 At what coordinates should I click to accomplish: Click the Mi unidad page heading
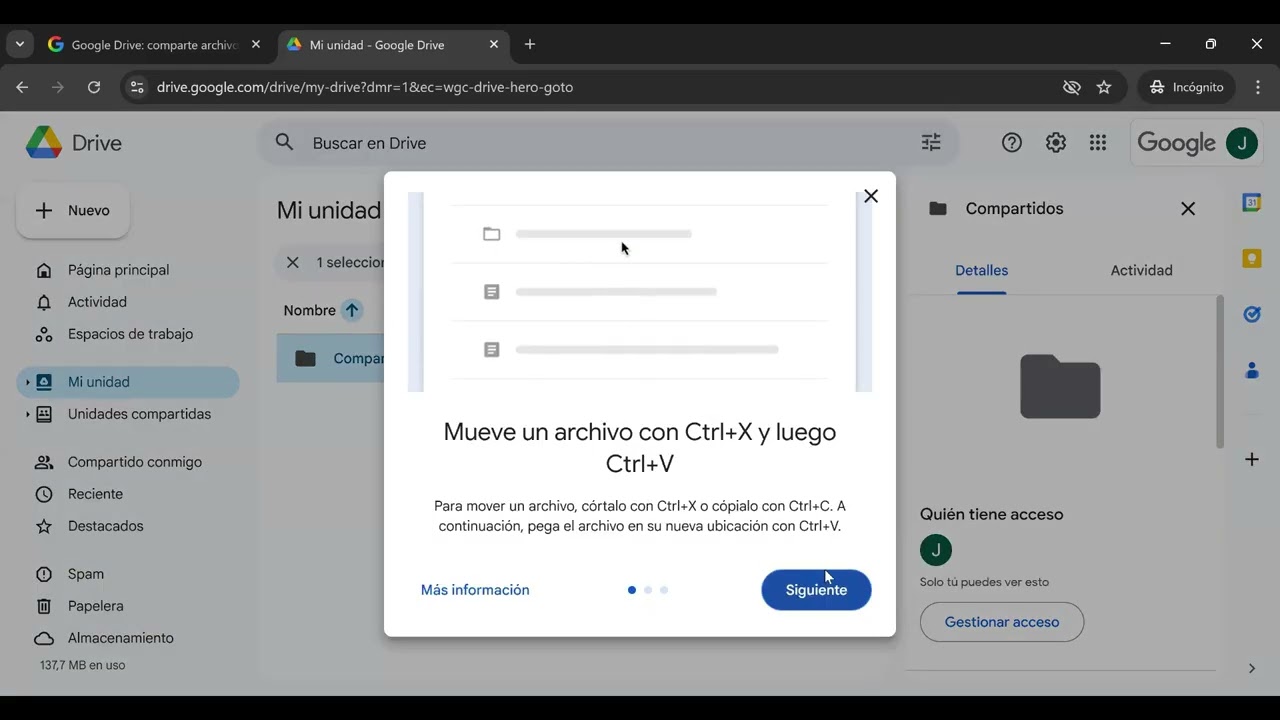[329, 211]
